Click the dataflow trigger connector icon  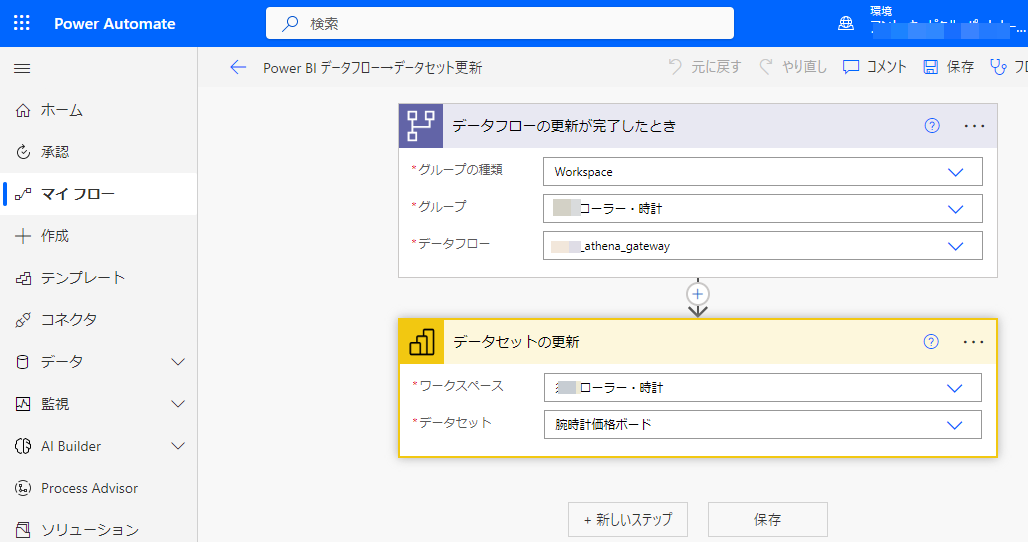pos(421,126)
